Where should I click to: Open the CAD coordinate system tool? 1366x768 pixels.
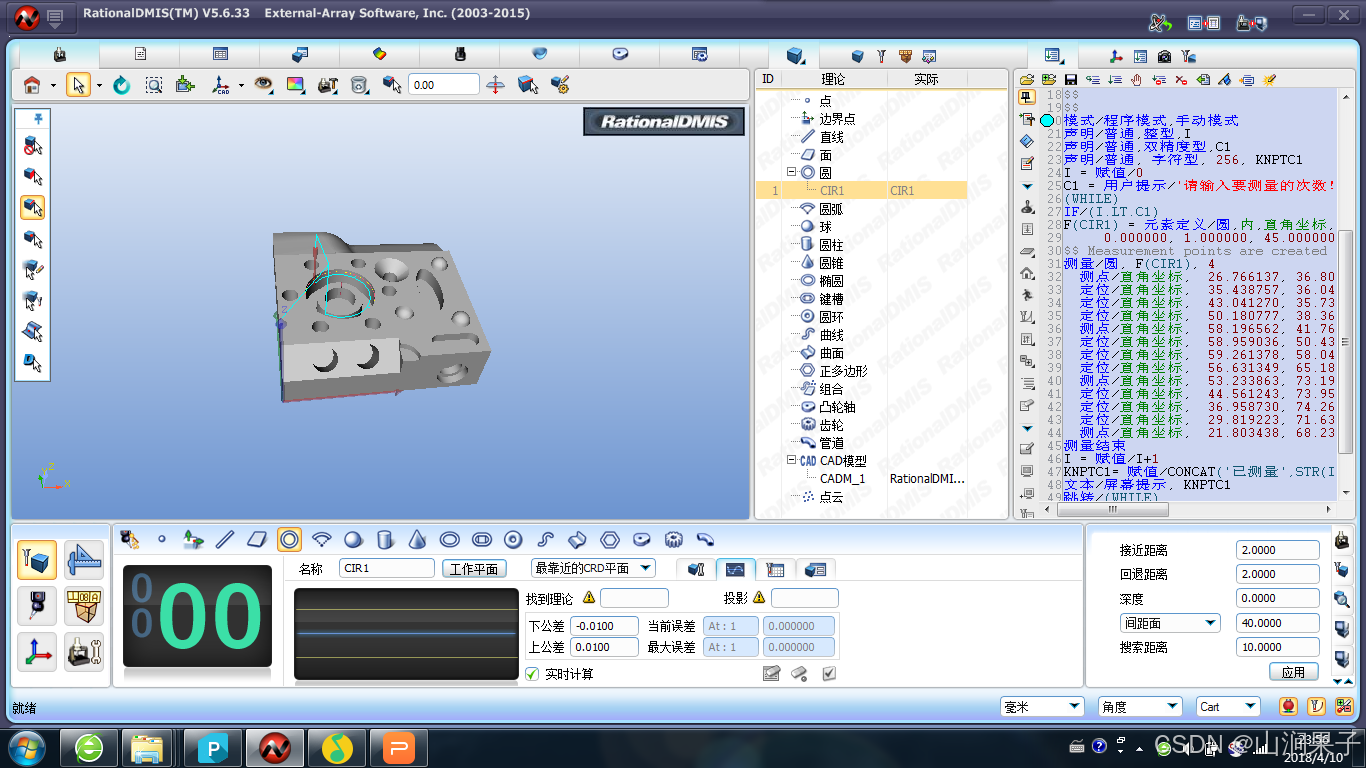[221, 85]
